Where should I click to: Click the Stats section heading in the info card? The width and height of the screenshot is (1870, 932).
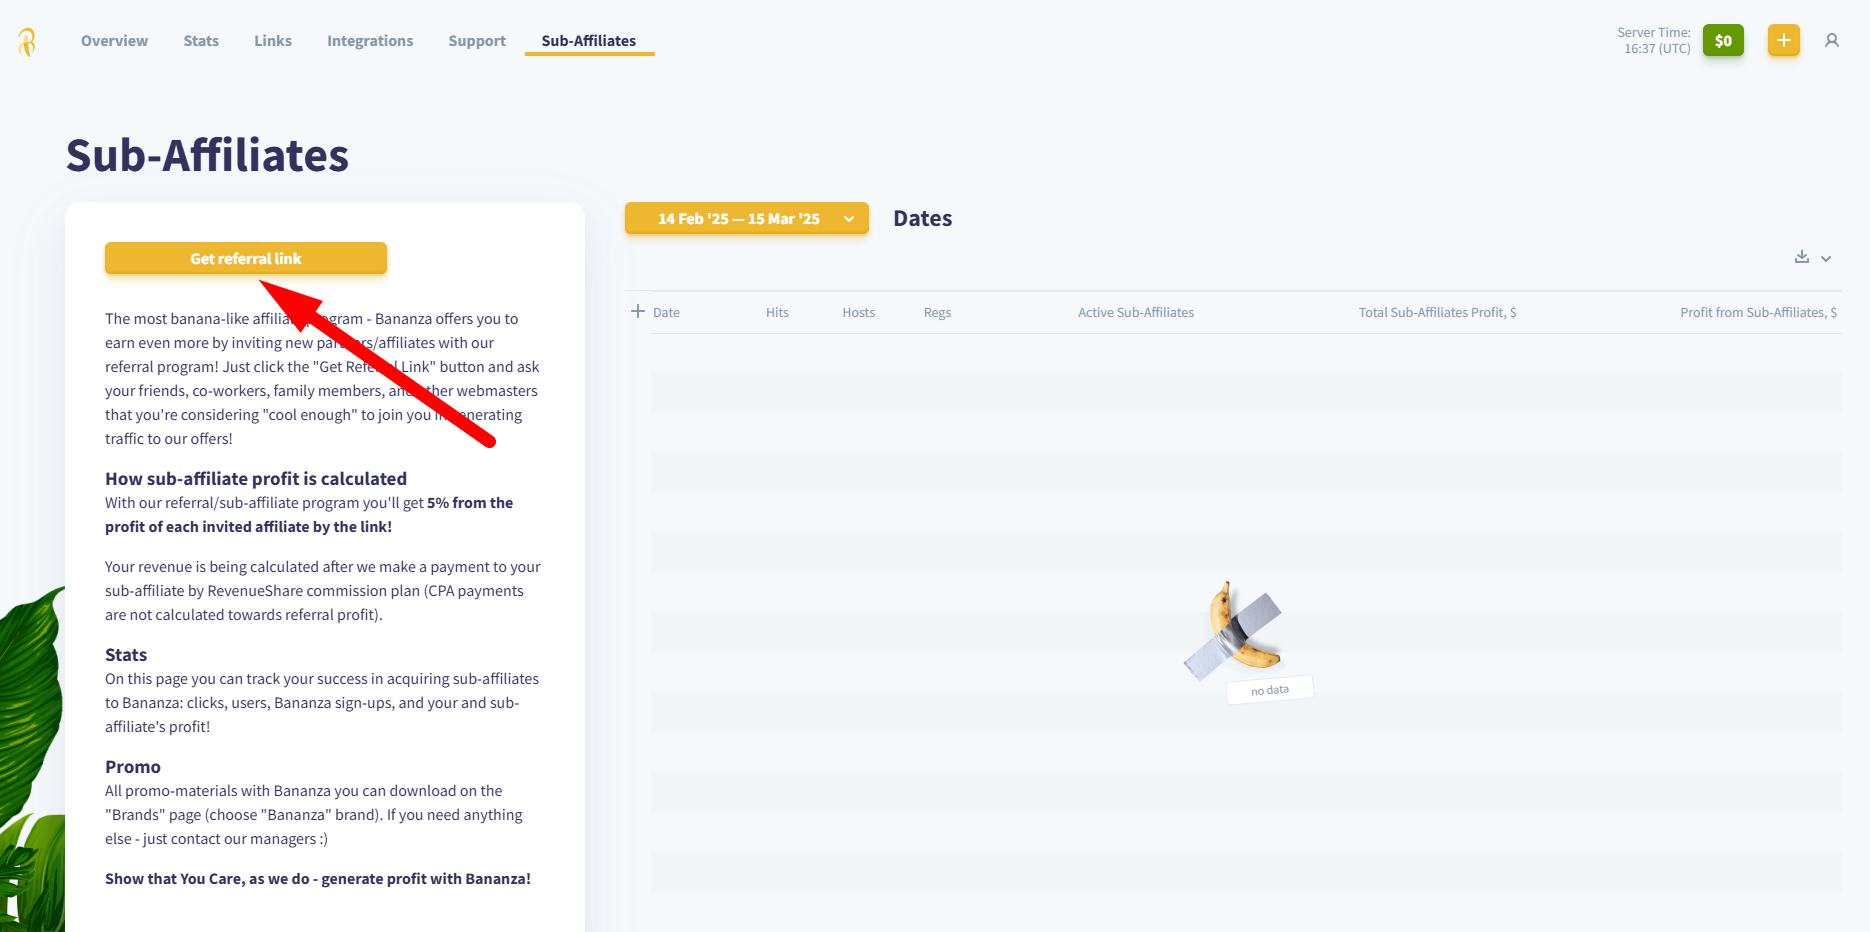pyautogui.click(x=126, y=654)
